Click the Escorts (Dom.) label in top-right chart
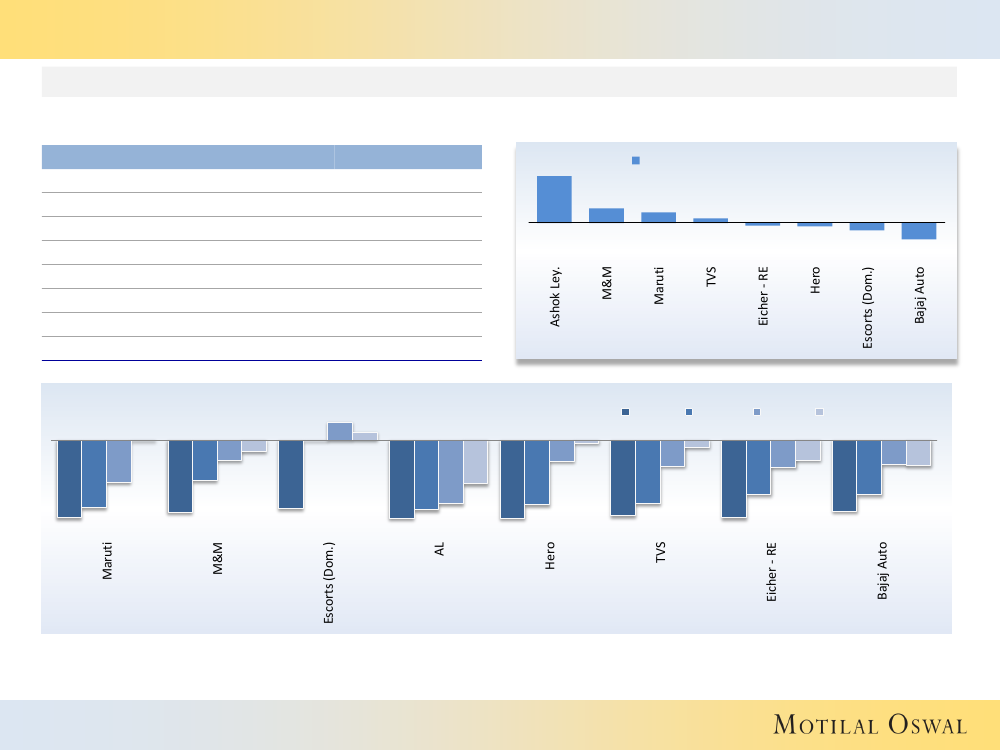Image resolution: width=1000 pixels, height=750 pixels. coord(867,306)
